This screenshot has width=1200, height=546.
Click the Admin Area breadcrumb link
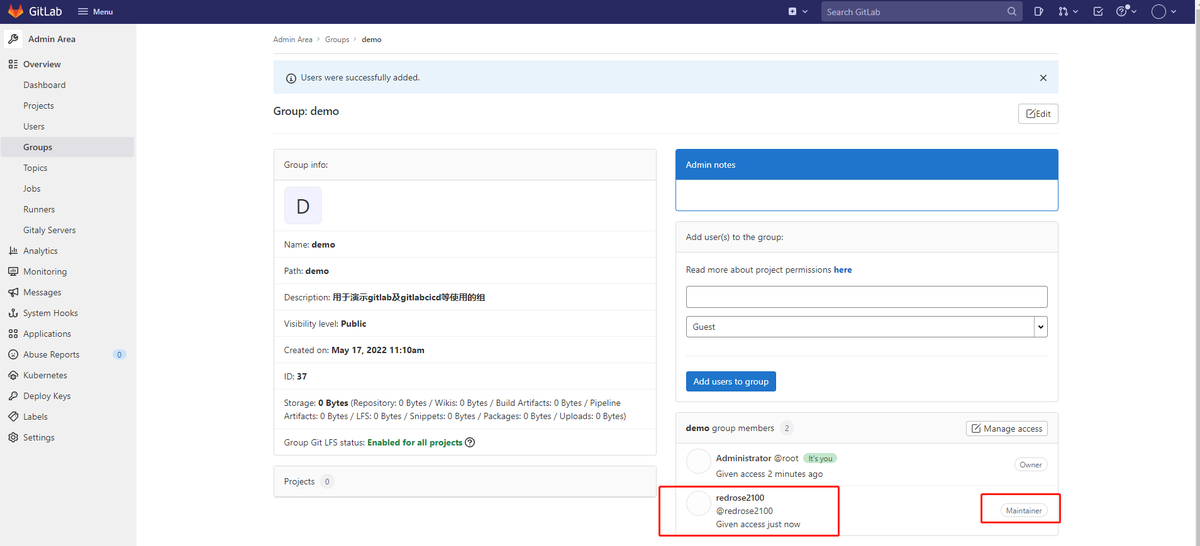click(293, 40)
